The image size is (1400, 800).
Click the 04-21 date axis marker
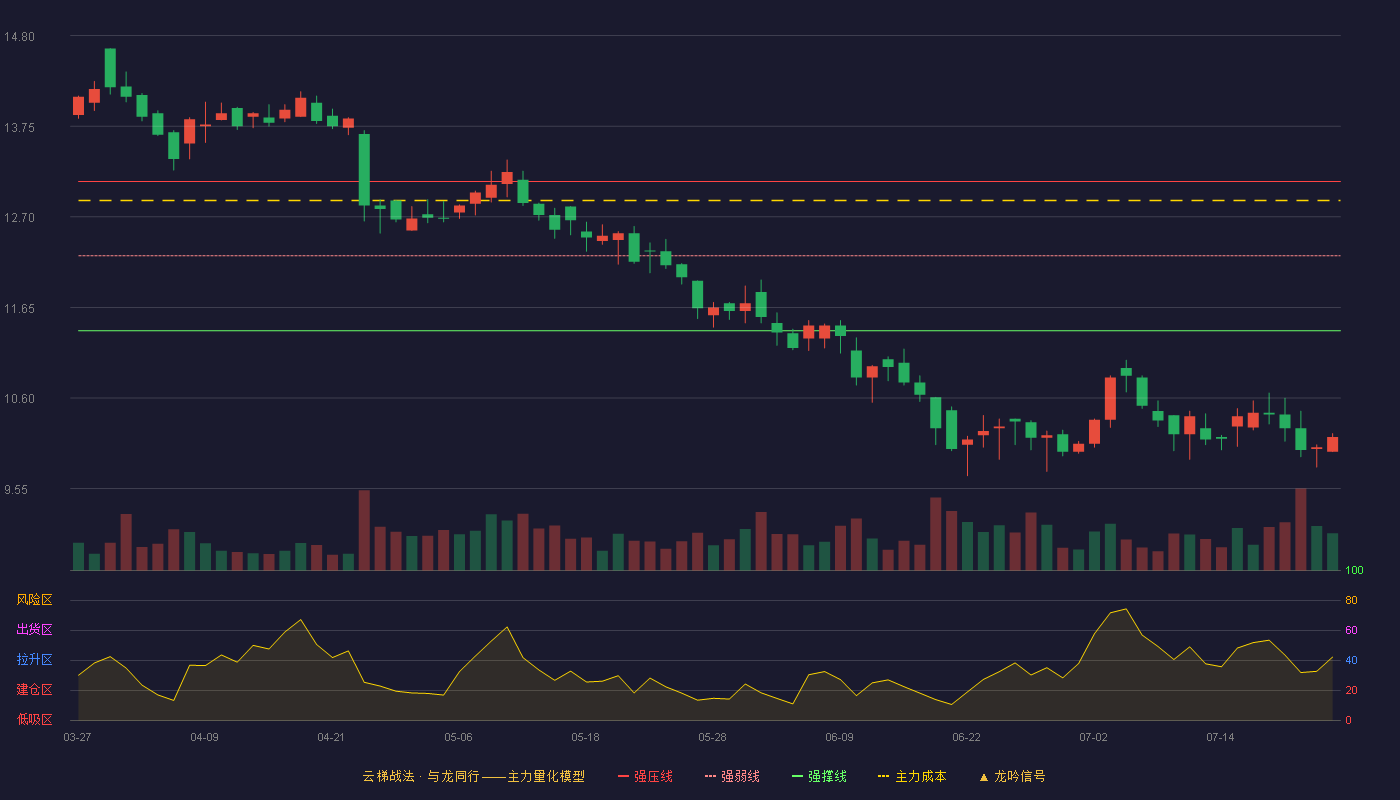[331, 737]
